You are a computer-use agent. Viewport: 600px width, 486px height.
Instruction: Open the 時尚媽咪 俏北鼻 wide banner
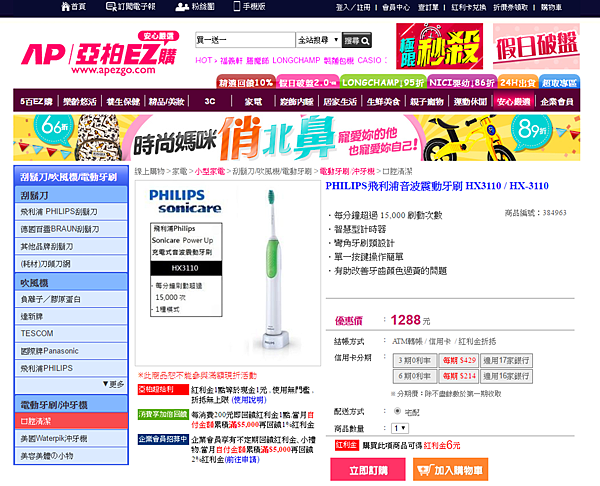point(297,138)
